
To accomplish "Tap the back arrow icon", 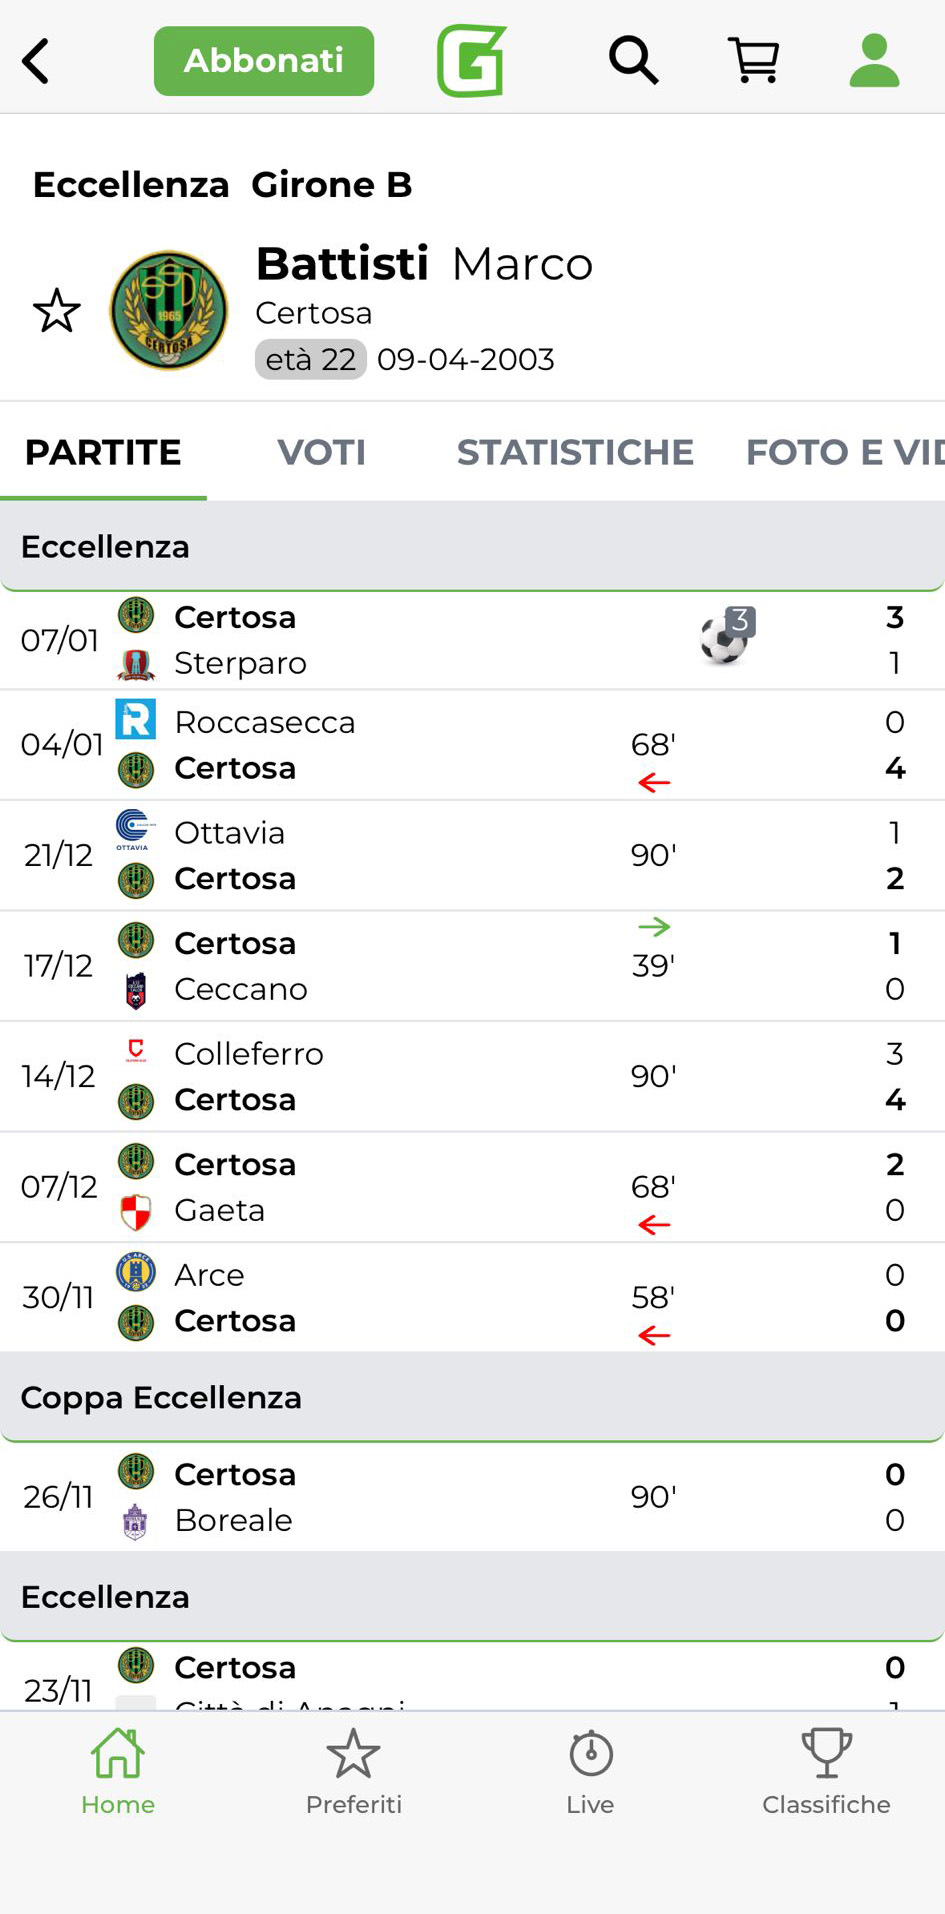I will (x=36, y=61).
